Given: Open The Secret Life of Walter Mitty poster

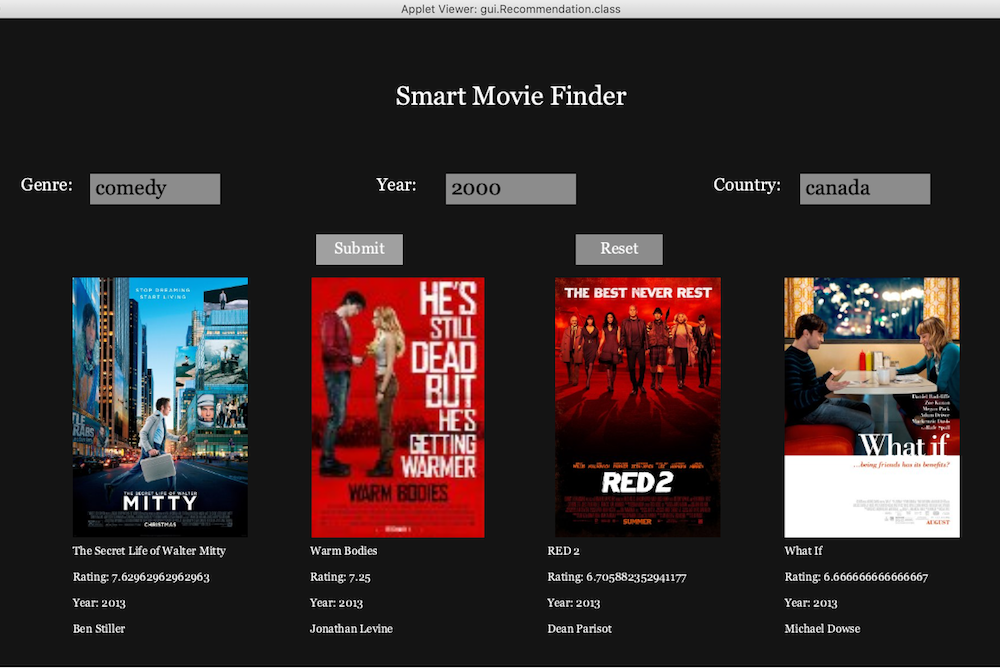Looking at the screenshot, I should 160,407.
